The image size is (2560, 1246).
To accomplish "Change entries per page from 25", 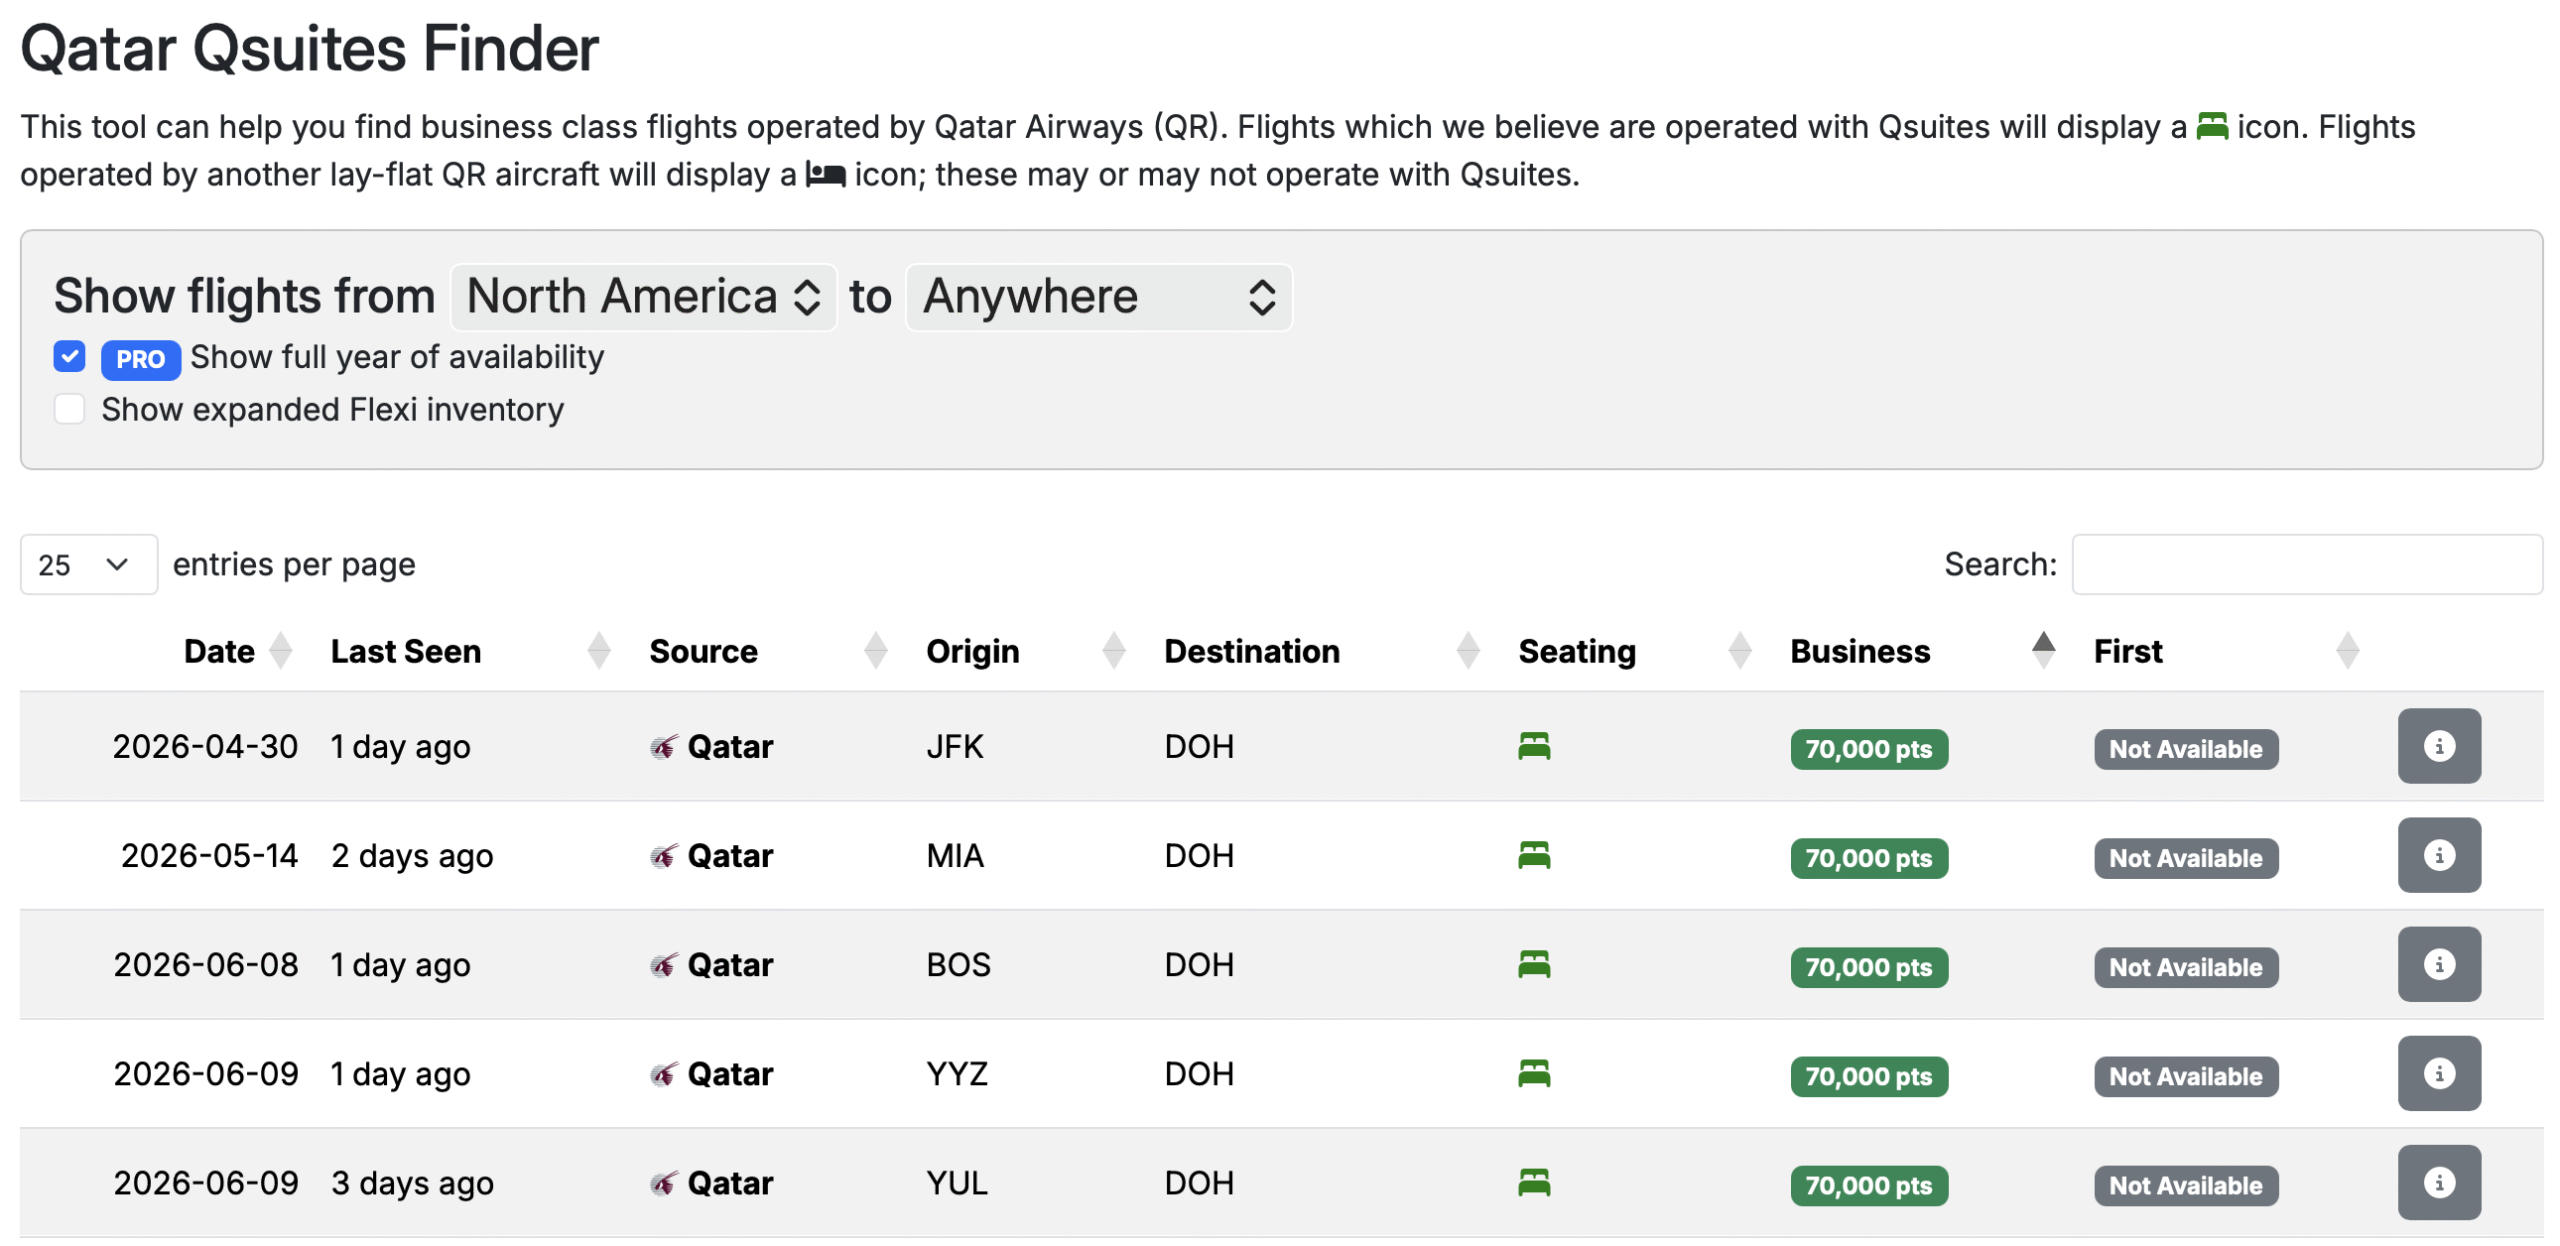I will point(87,565).
